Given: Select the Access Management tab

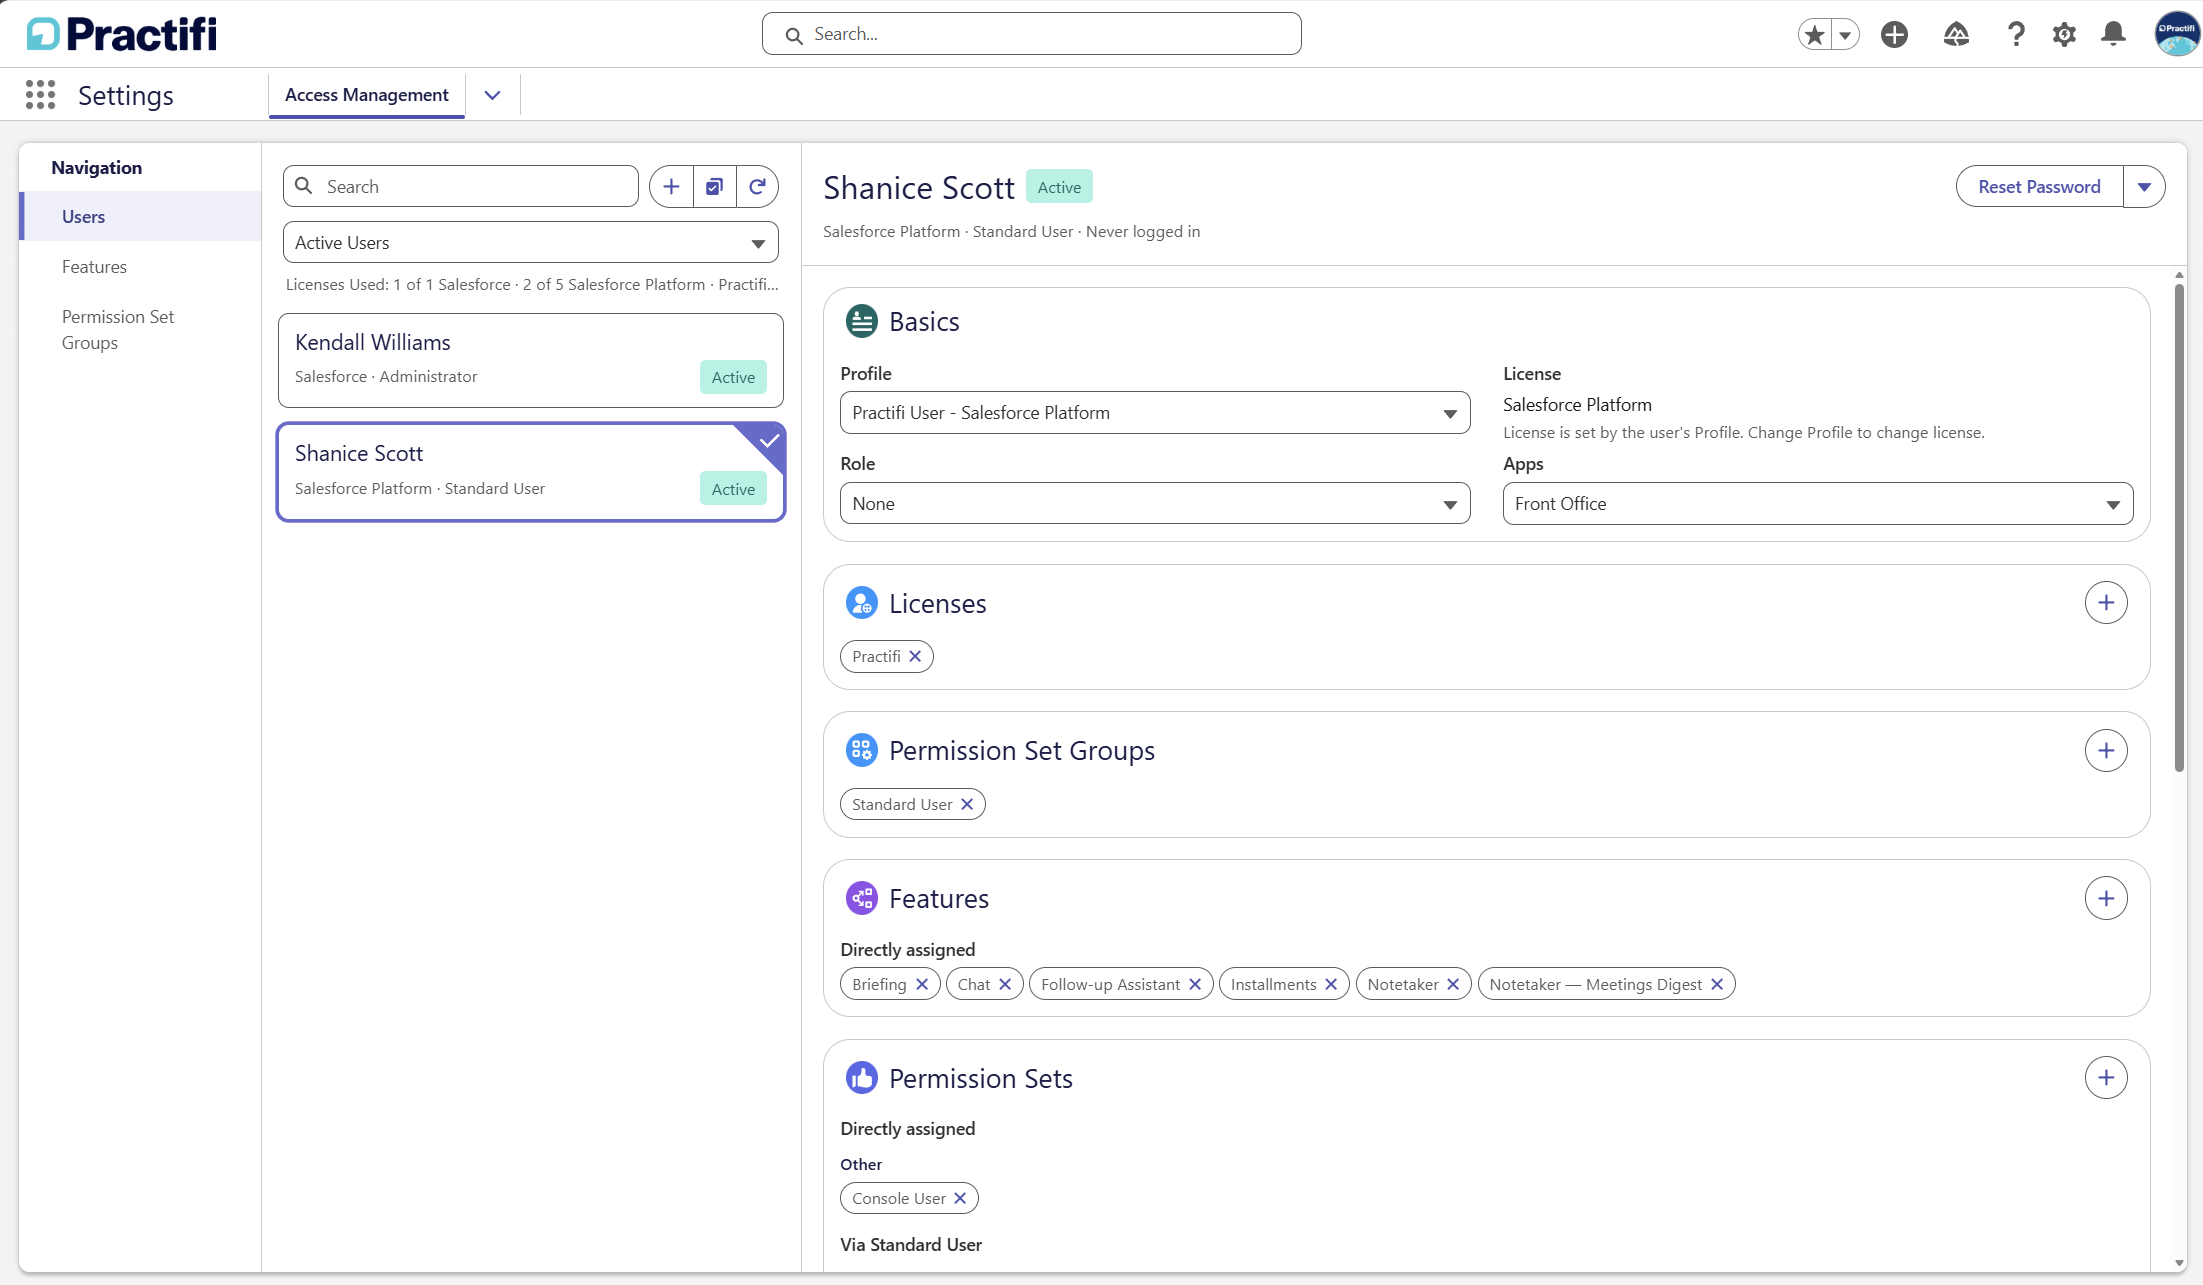Looking at the screenshot, I should (x=366, y=95).
